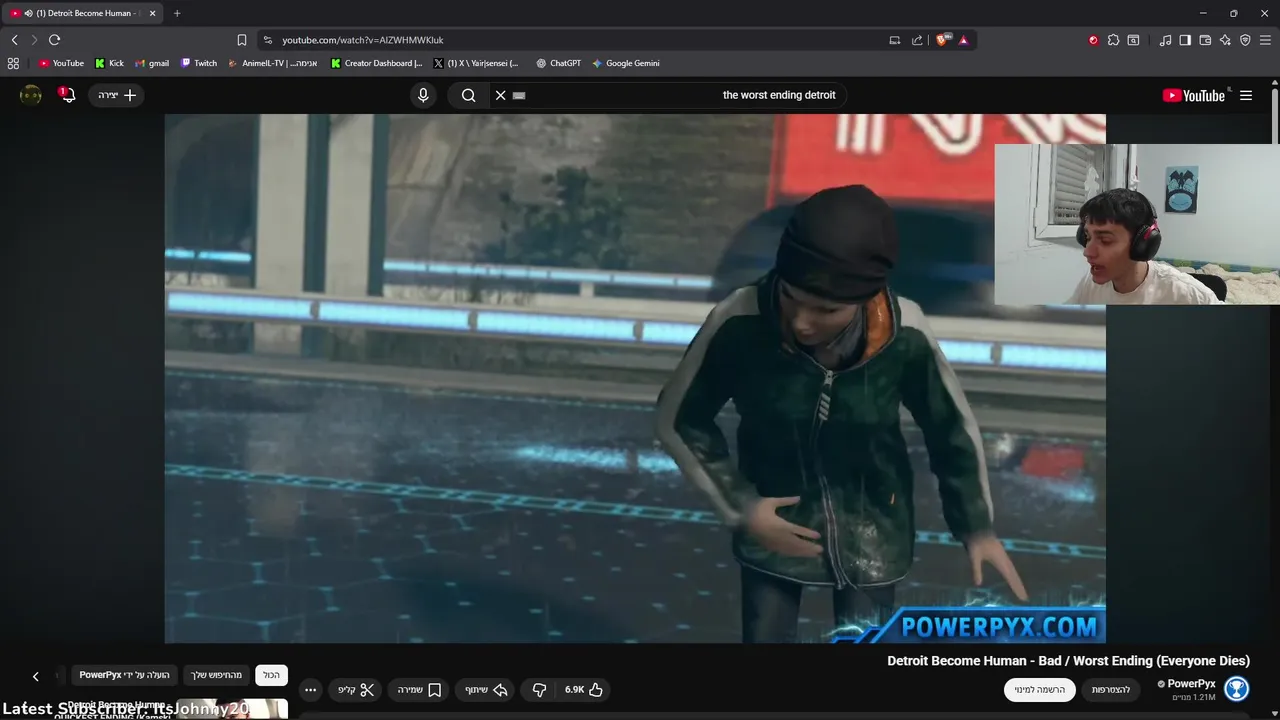The width and height of the screenshot is (1280, 720).
Task: Reload the current YouTube page
Action: (x=54, y=40)
